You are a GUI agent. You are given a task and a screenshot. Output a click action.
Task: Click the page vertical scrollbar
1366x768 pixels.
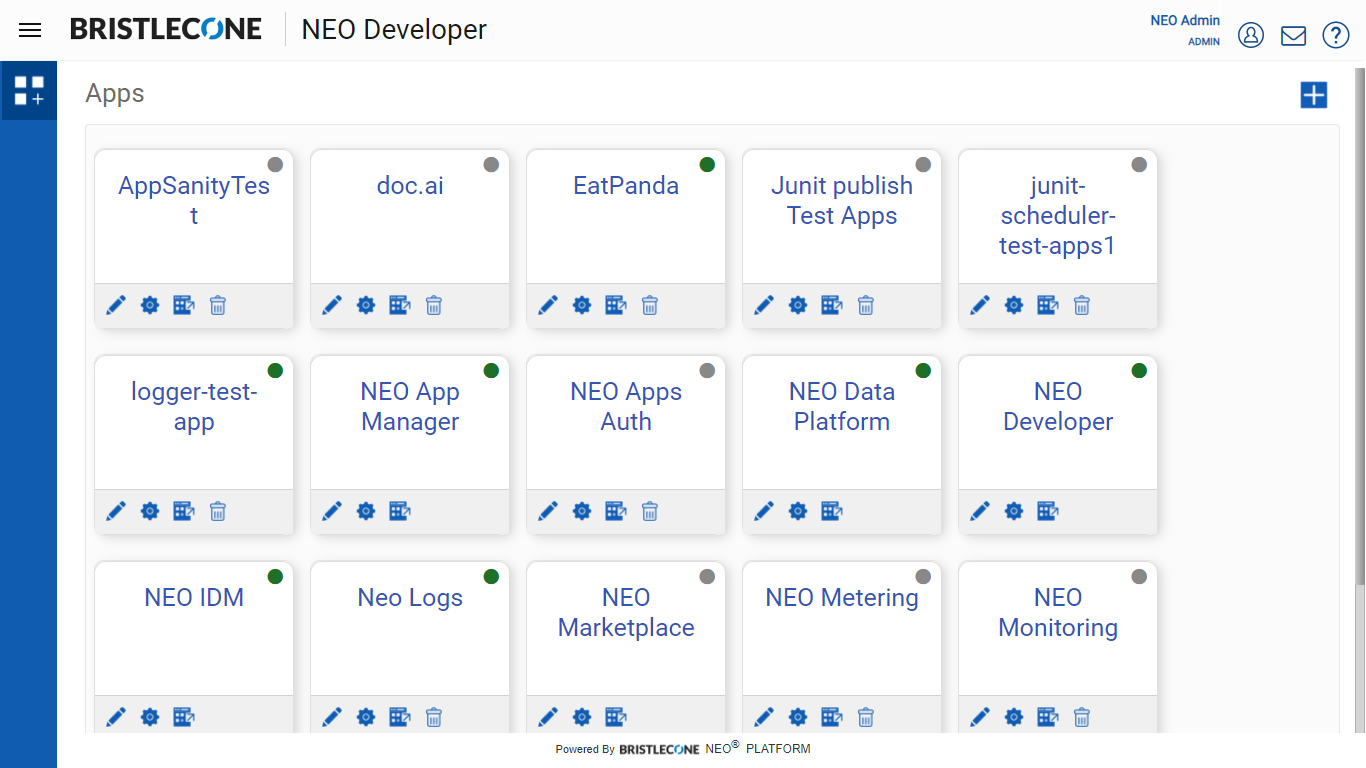1359,325
